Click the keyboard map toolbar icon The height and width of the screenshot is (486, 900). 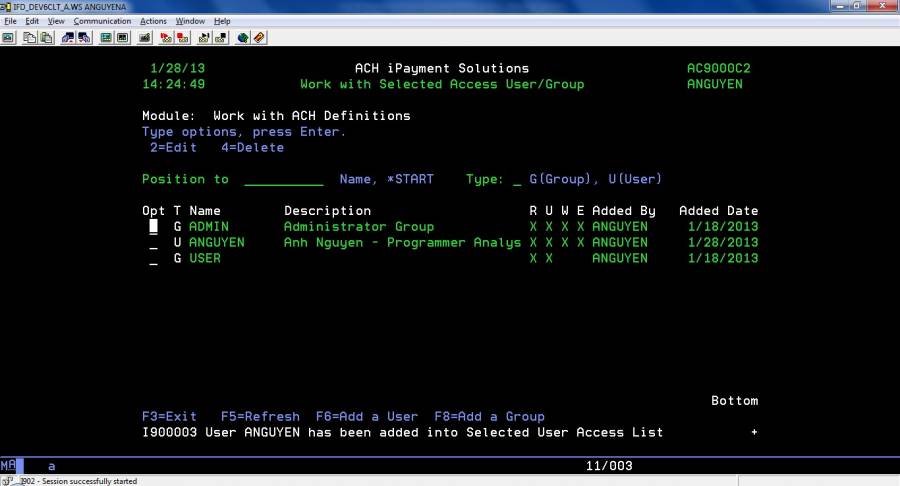[x=123, y=38]
